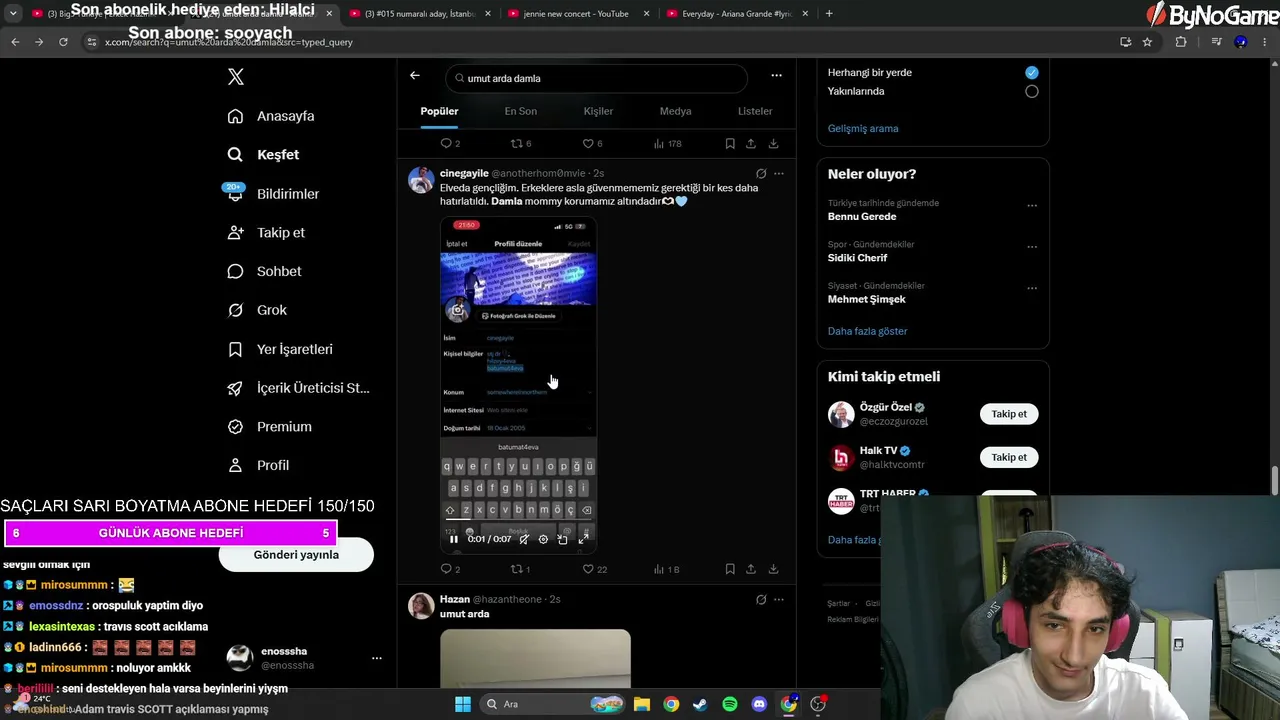Image resolution: width=1280 pixels, height=720 pixels.
Task: Share cinegayile's post
Action: [x=751, y=569]
